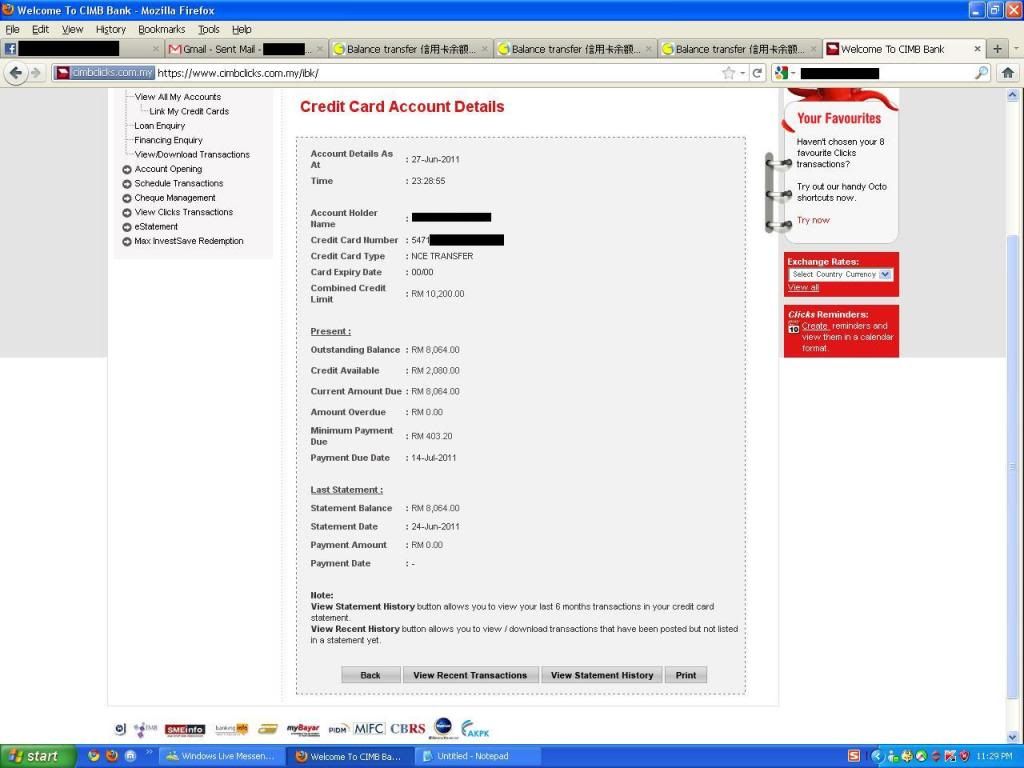Click the 'Try now' link
The width and height of the screenshot is (1024, 768).
813,220
